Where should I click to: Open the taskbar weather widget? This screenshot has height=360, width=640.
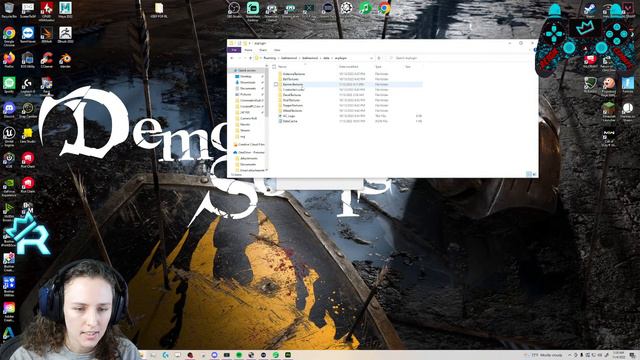544,355
